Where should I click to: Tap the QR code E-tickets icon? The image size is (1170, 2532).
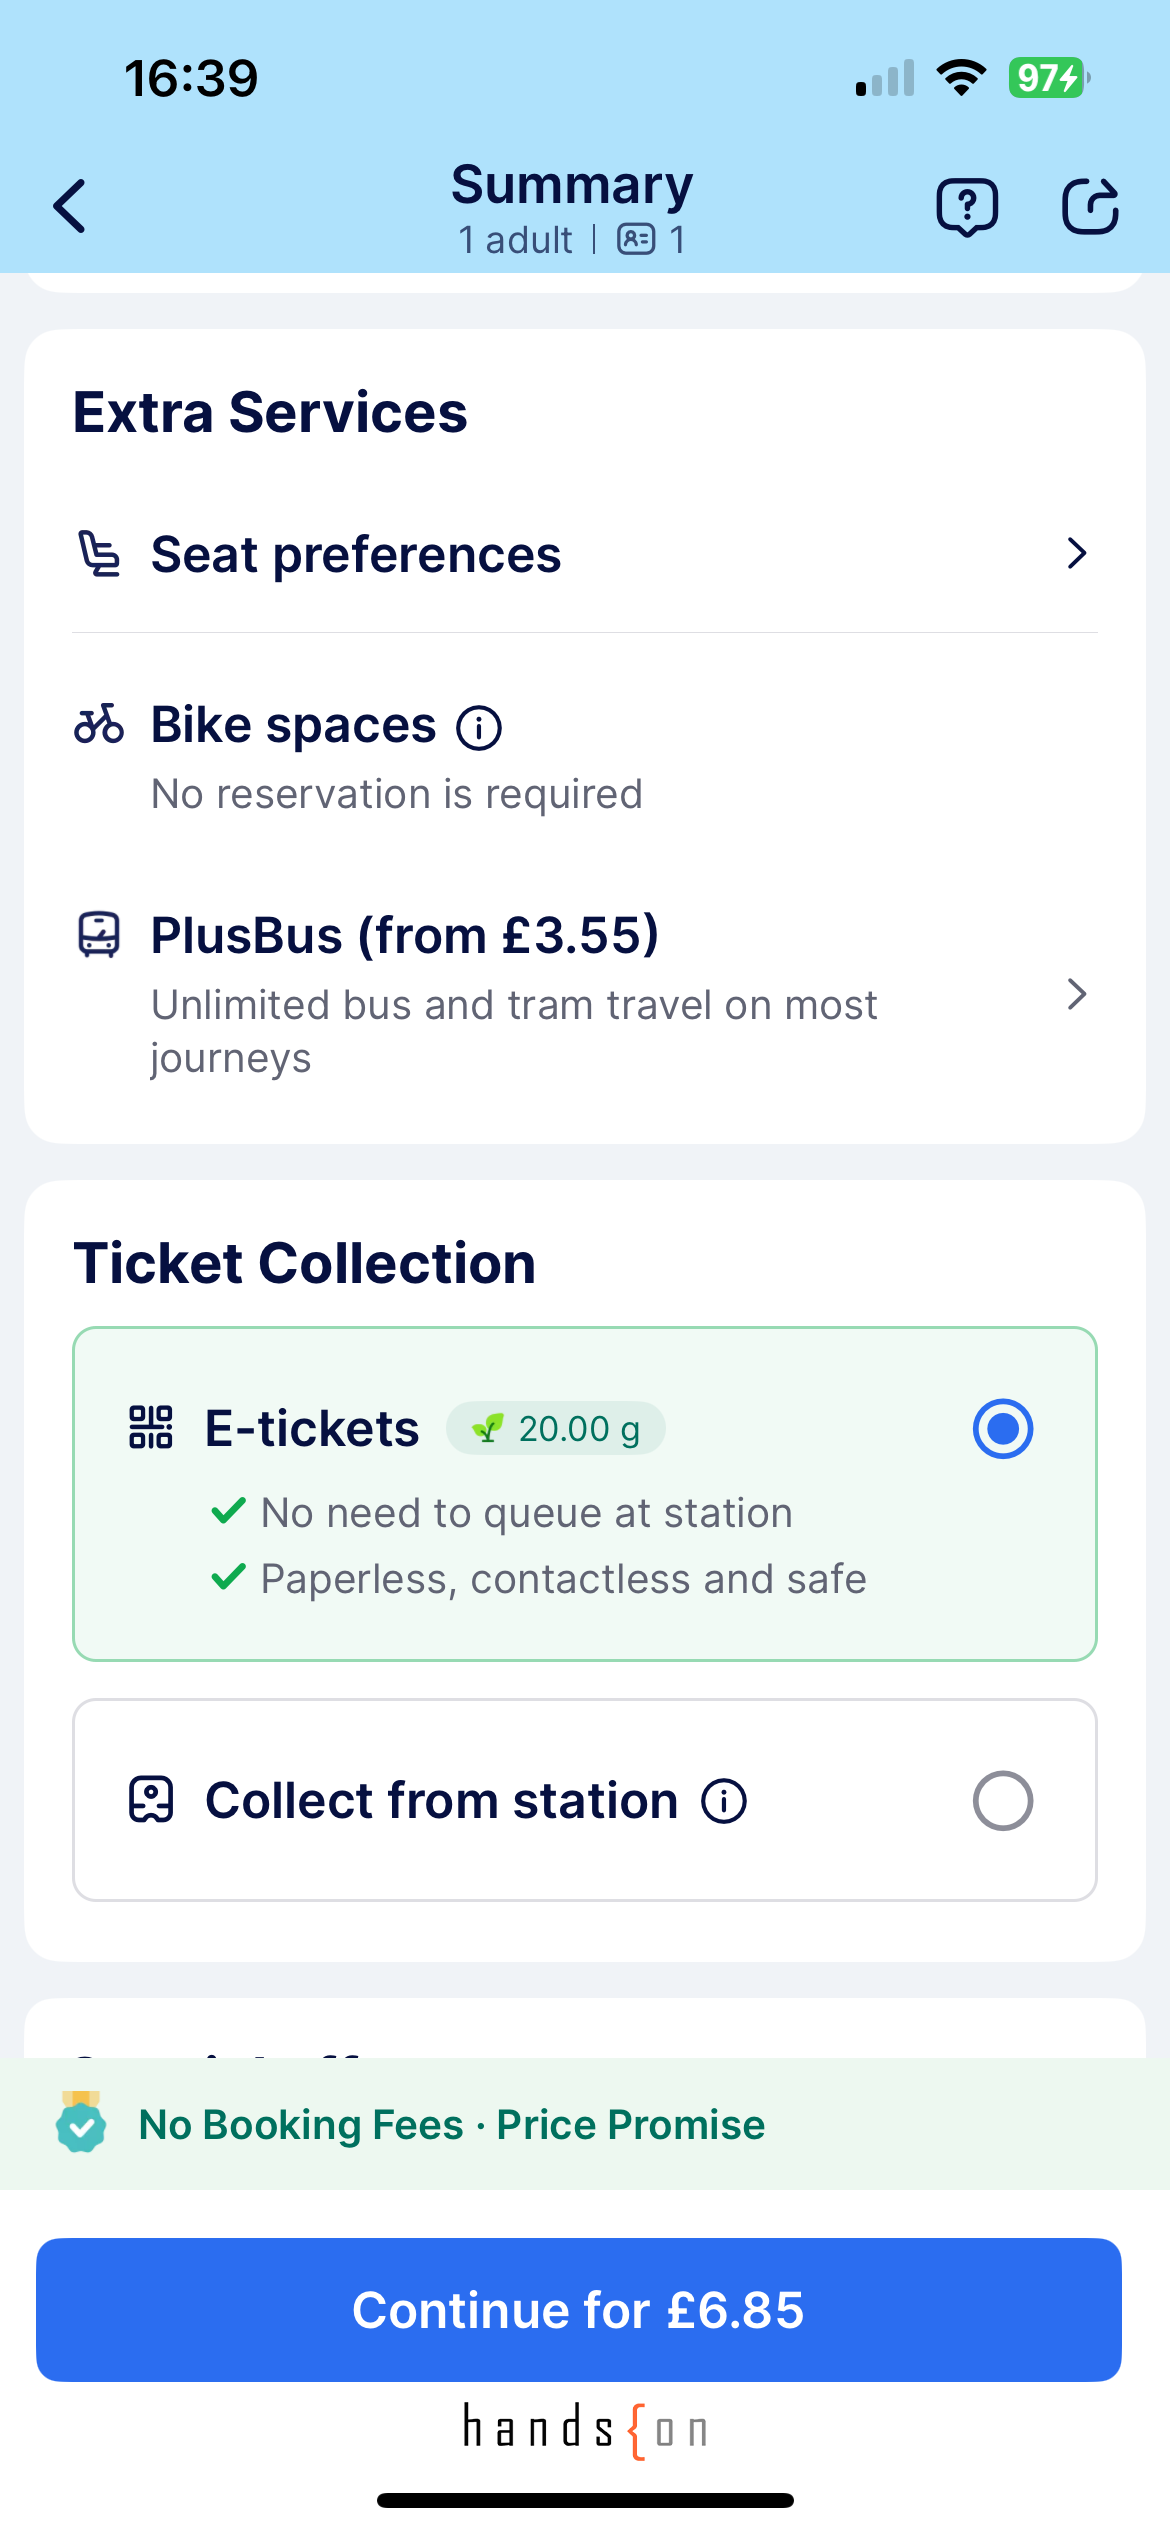click(x=151, y=1428)
